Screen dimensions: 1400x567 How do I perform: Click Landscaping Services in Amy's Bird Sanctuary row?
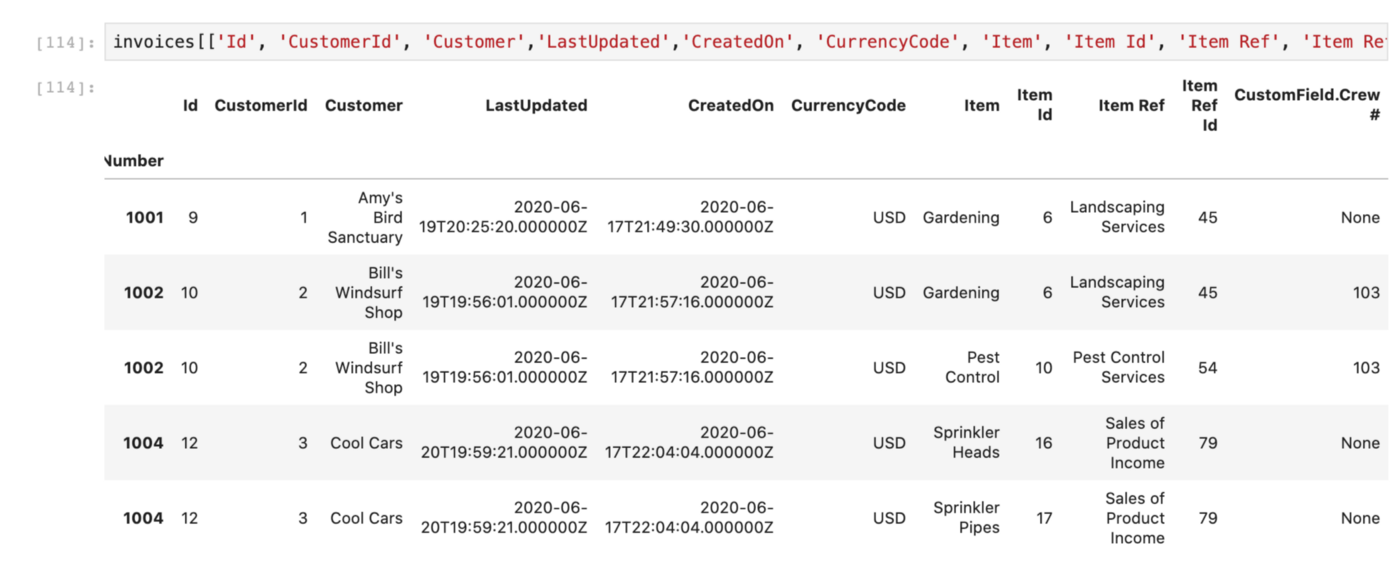1117,217
